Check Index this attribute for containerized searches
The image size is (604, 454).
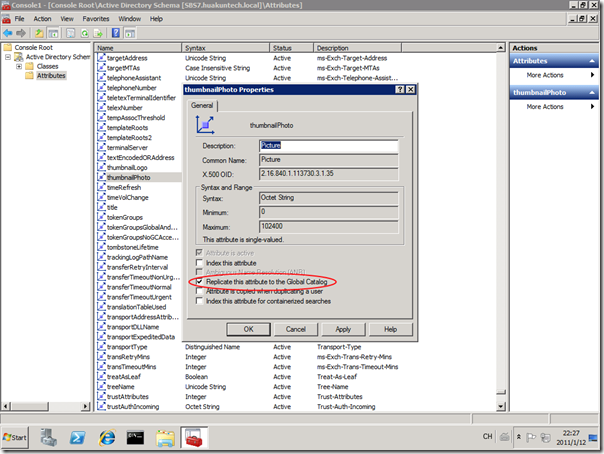point(199,301)
